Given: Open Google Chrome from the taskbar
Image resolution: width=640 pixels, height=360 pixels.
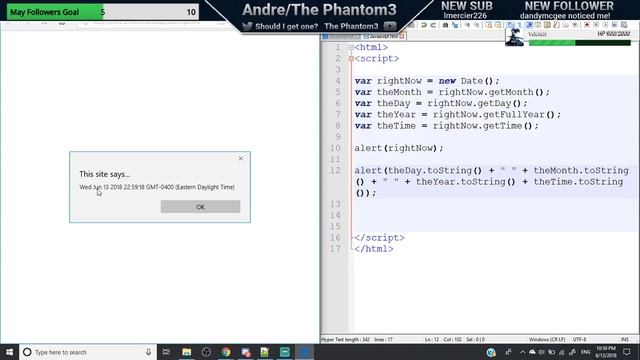Looking at the screenshot, I should click(226, 352).
